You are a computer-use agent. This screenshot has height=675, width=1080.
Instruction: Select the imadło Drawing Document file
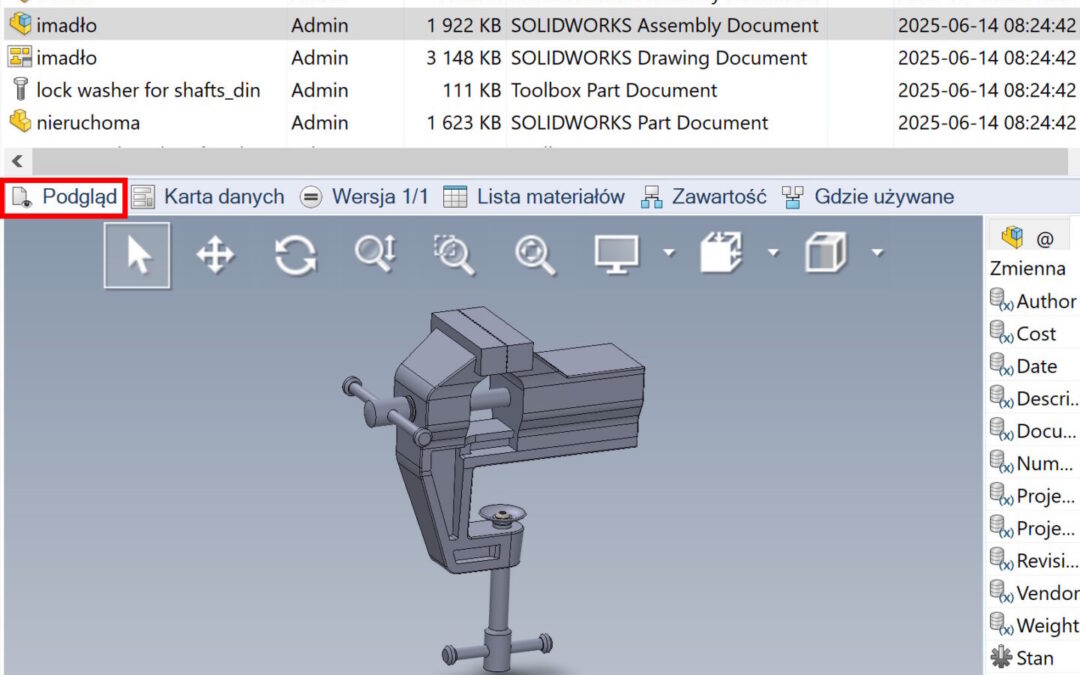tap(67, 58)
